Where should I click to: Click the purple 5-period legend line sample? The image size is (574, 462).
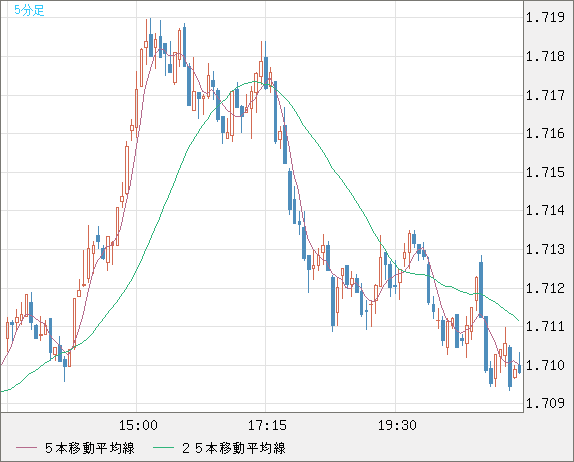(26, 448)
